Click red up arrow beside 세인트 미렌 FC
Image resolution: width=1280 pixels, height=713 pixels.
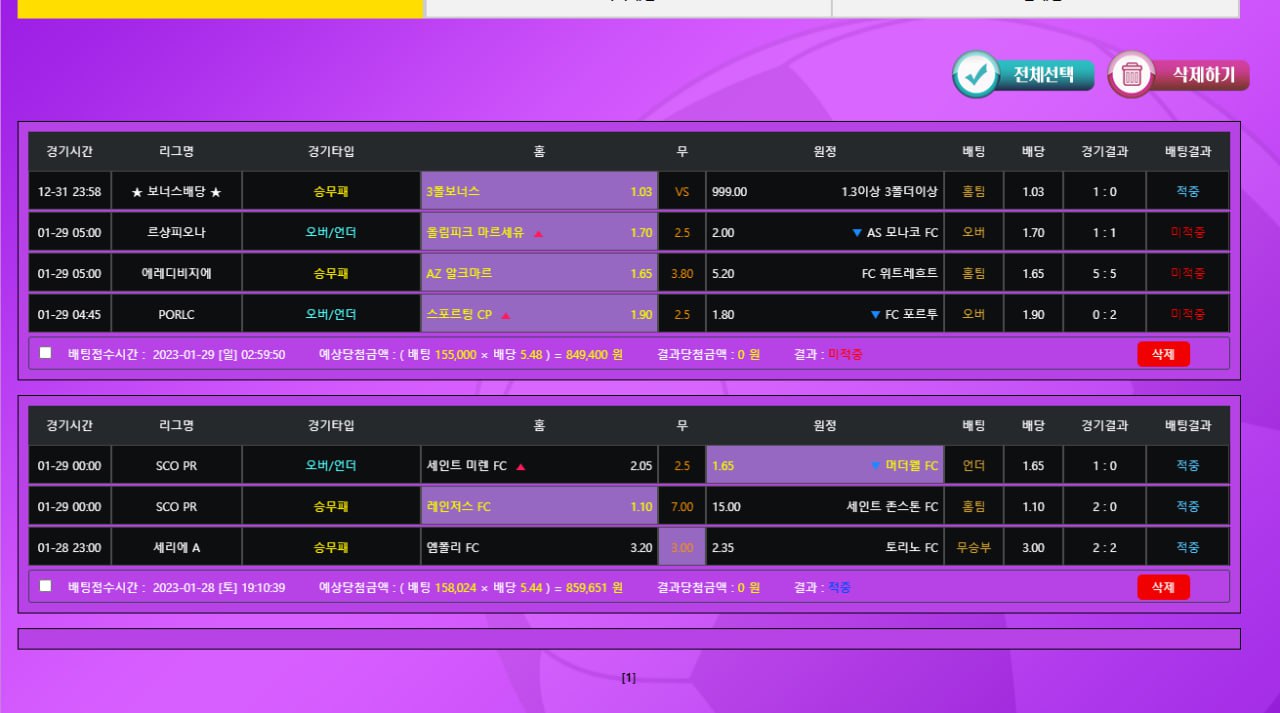(x=520, y=466)
